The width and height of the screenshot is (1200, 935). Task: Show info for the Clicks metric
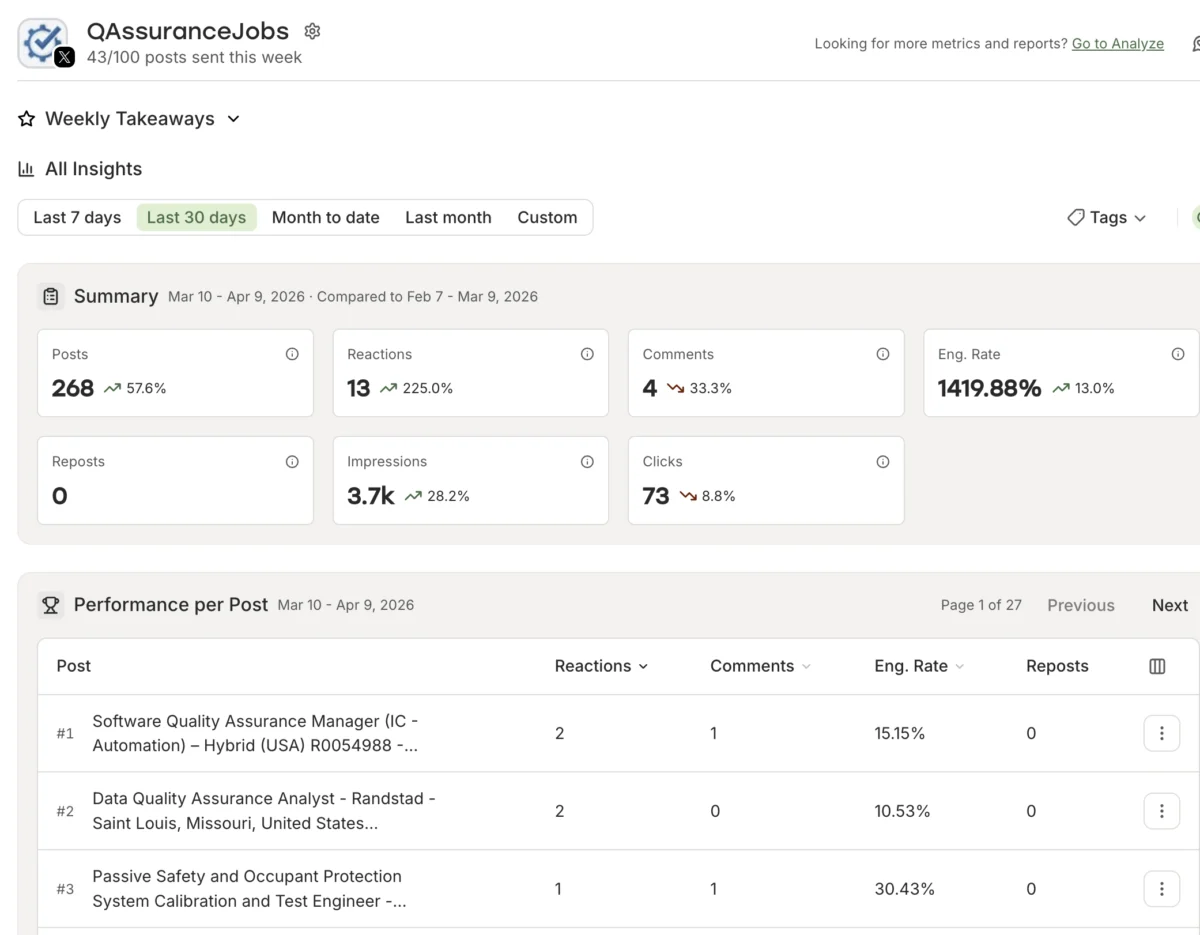[883, 461]
